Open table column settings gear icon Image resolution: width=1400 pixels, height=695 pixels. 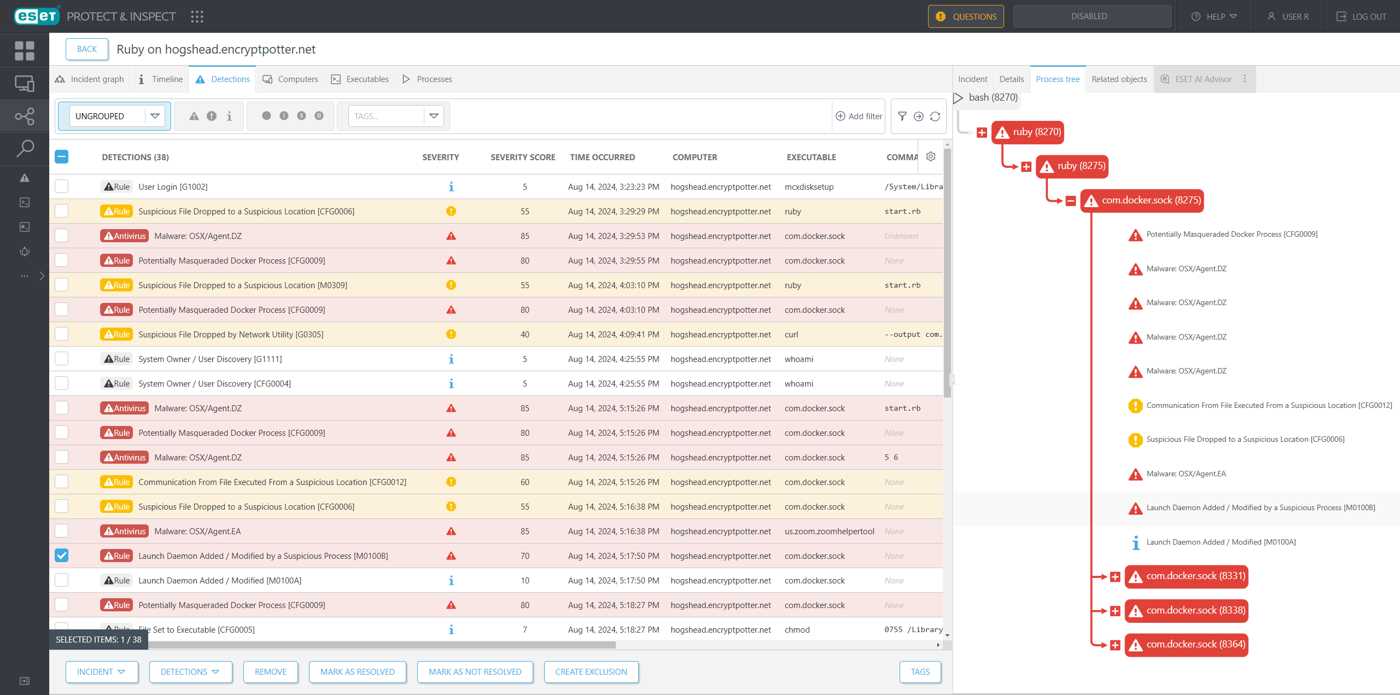930,157
